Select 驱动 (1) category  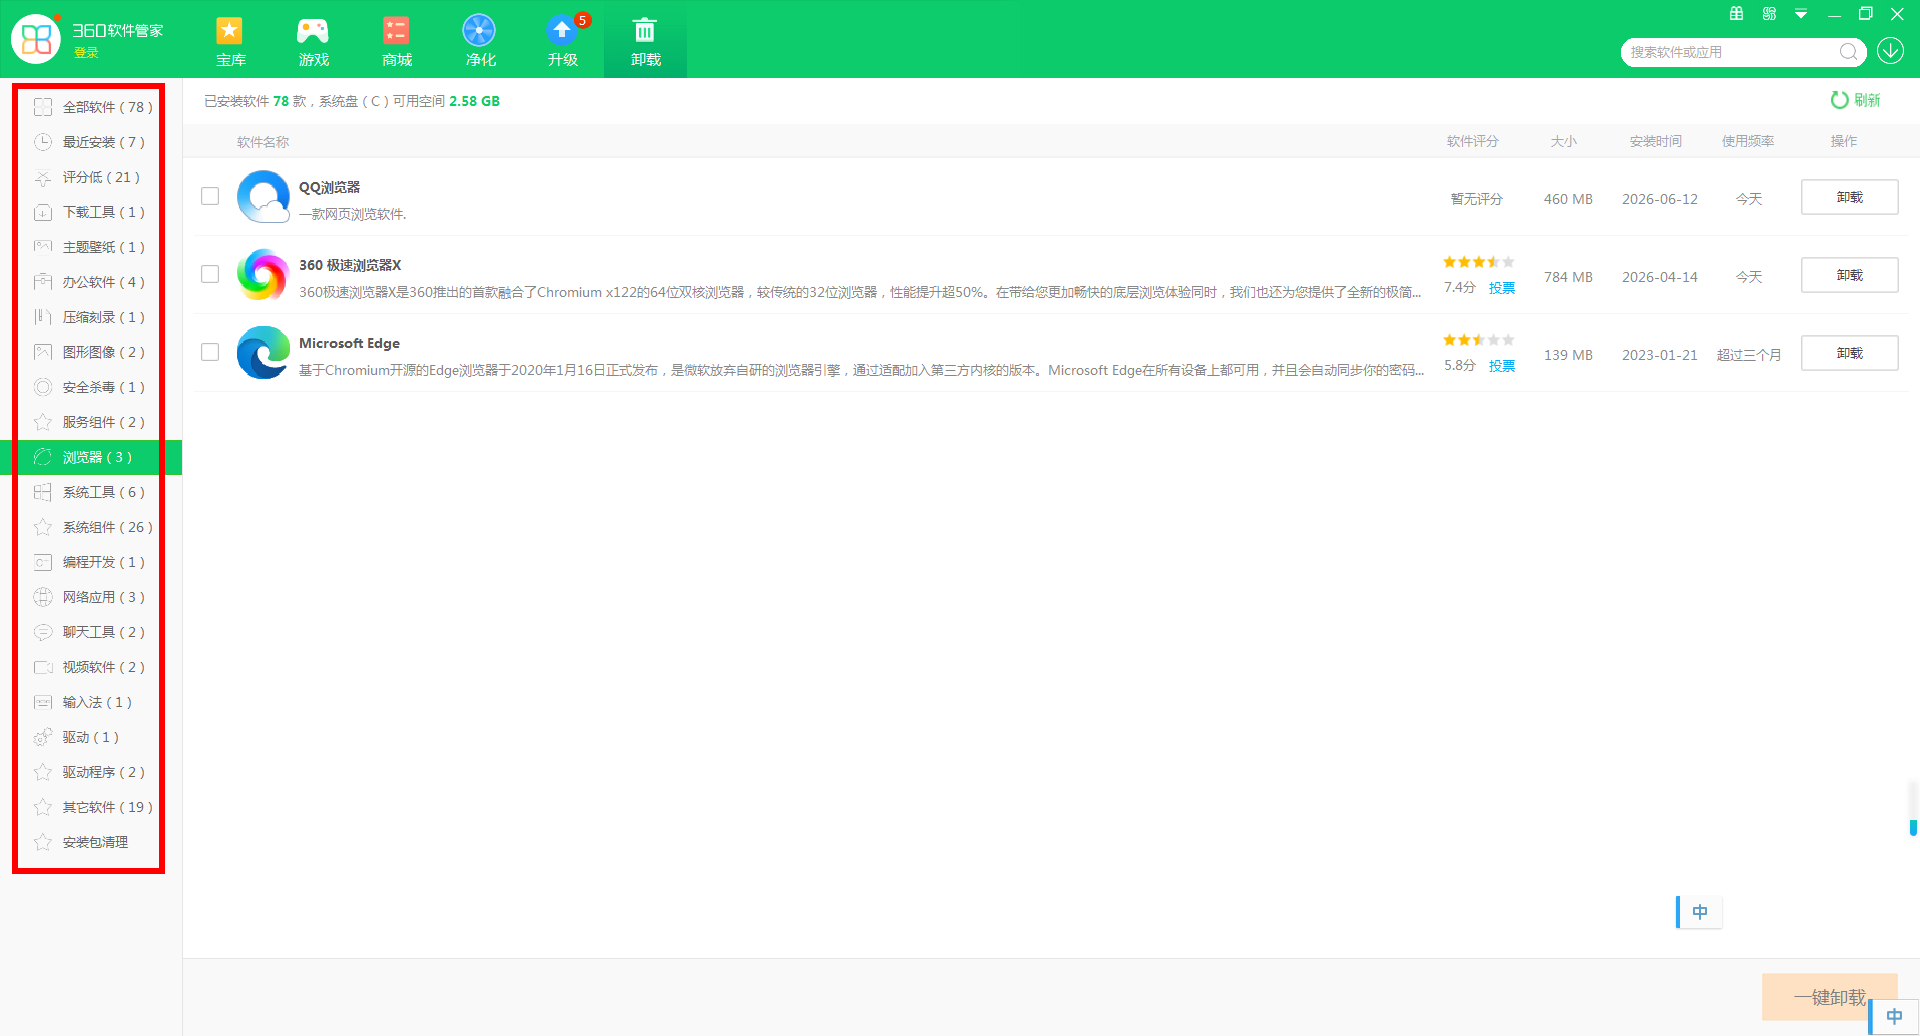[91, 737]
